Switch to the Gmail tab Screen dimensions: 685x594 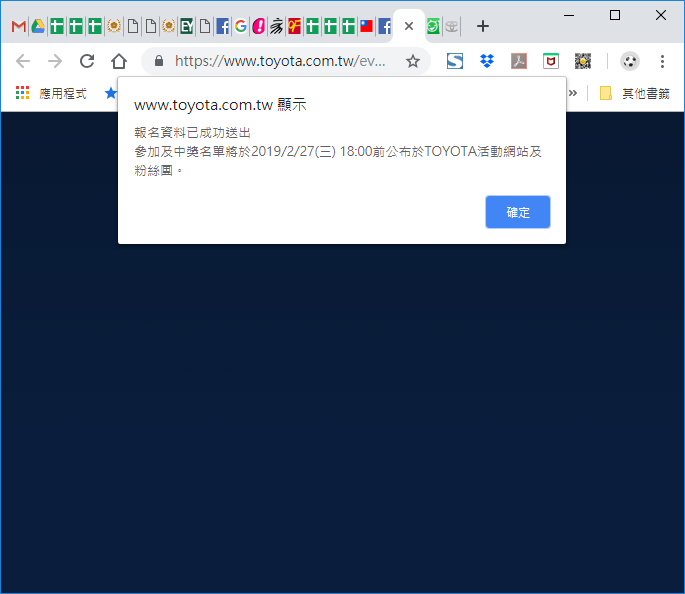19,27
